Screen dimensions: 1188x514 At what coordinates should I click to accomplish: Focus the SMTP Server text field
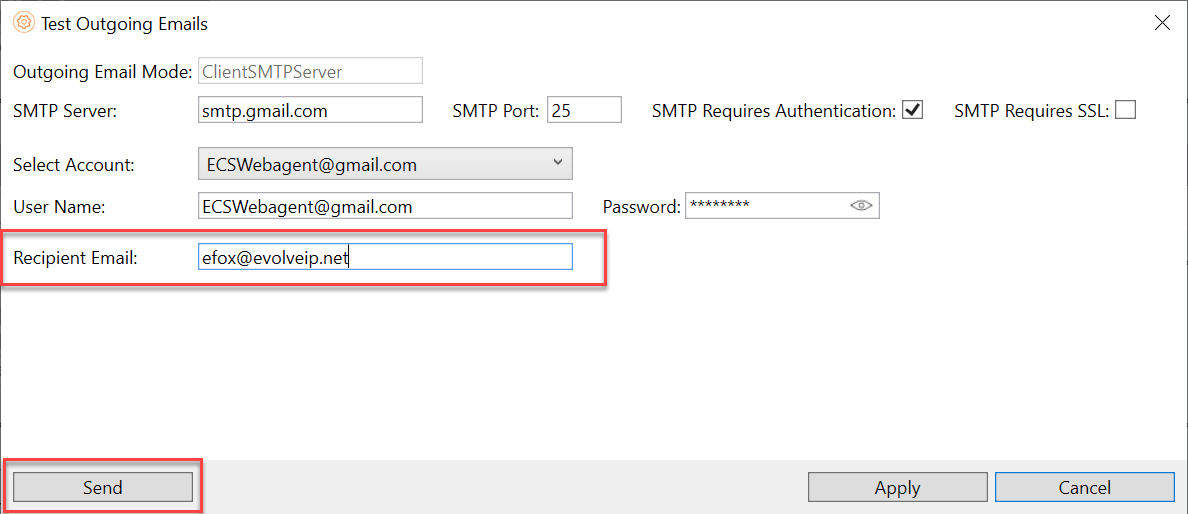310,110
